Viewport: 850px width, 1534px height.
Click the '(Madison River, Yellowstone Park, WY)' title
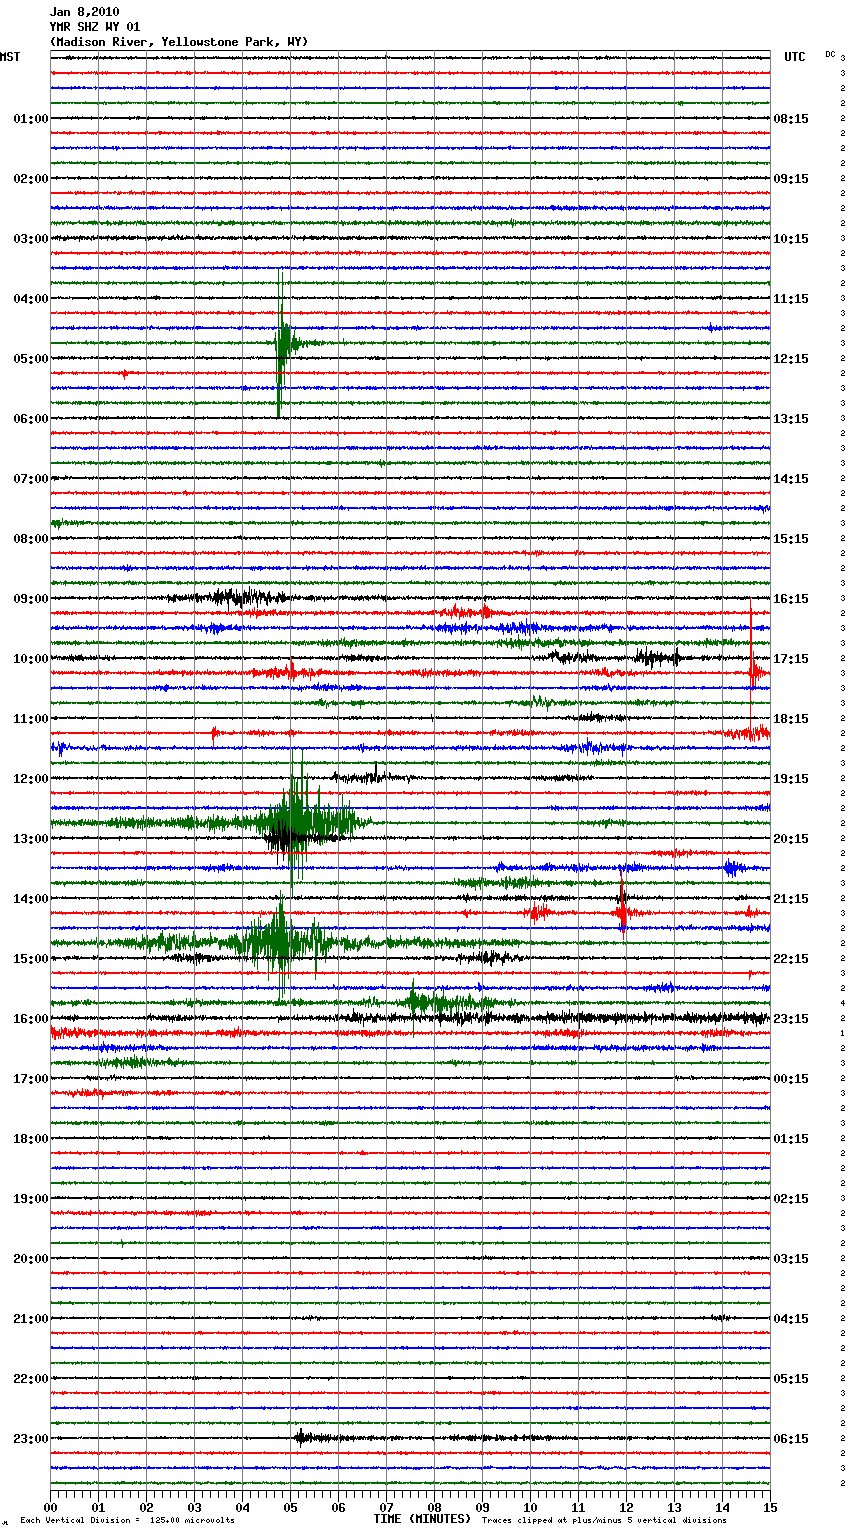179,42
